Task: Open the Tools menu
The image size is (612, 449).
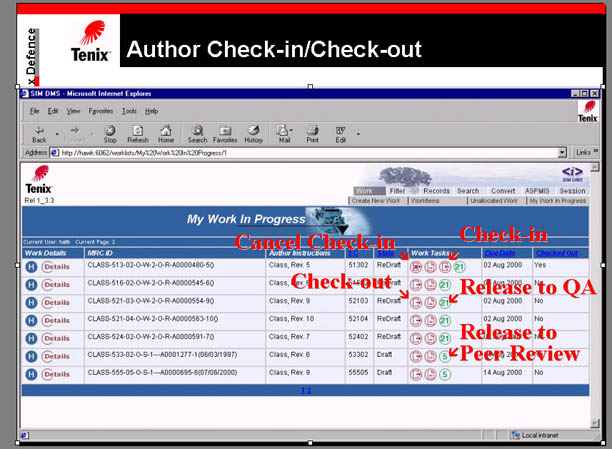Action: (x=129, y=111)
